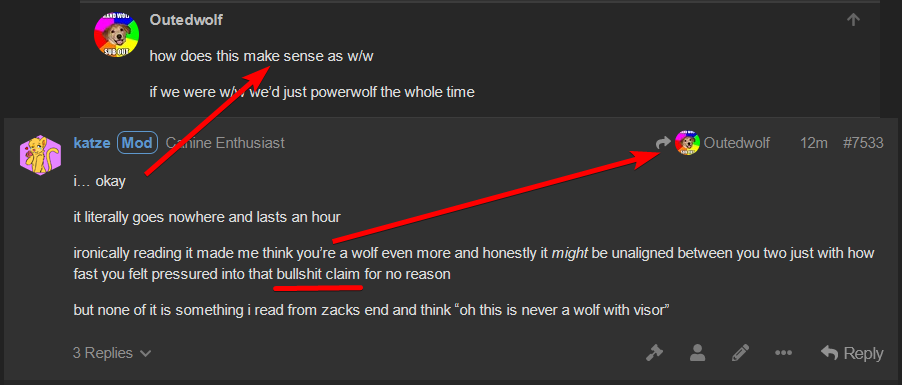This screenshot has width=902, height=385.
Task: Click the curved reply-to arrow beside Outedwolf
Action: [x=663, y=142]
